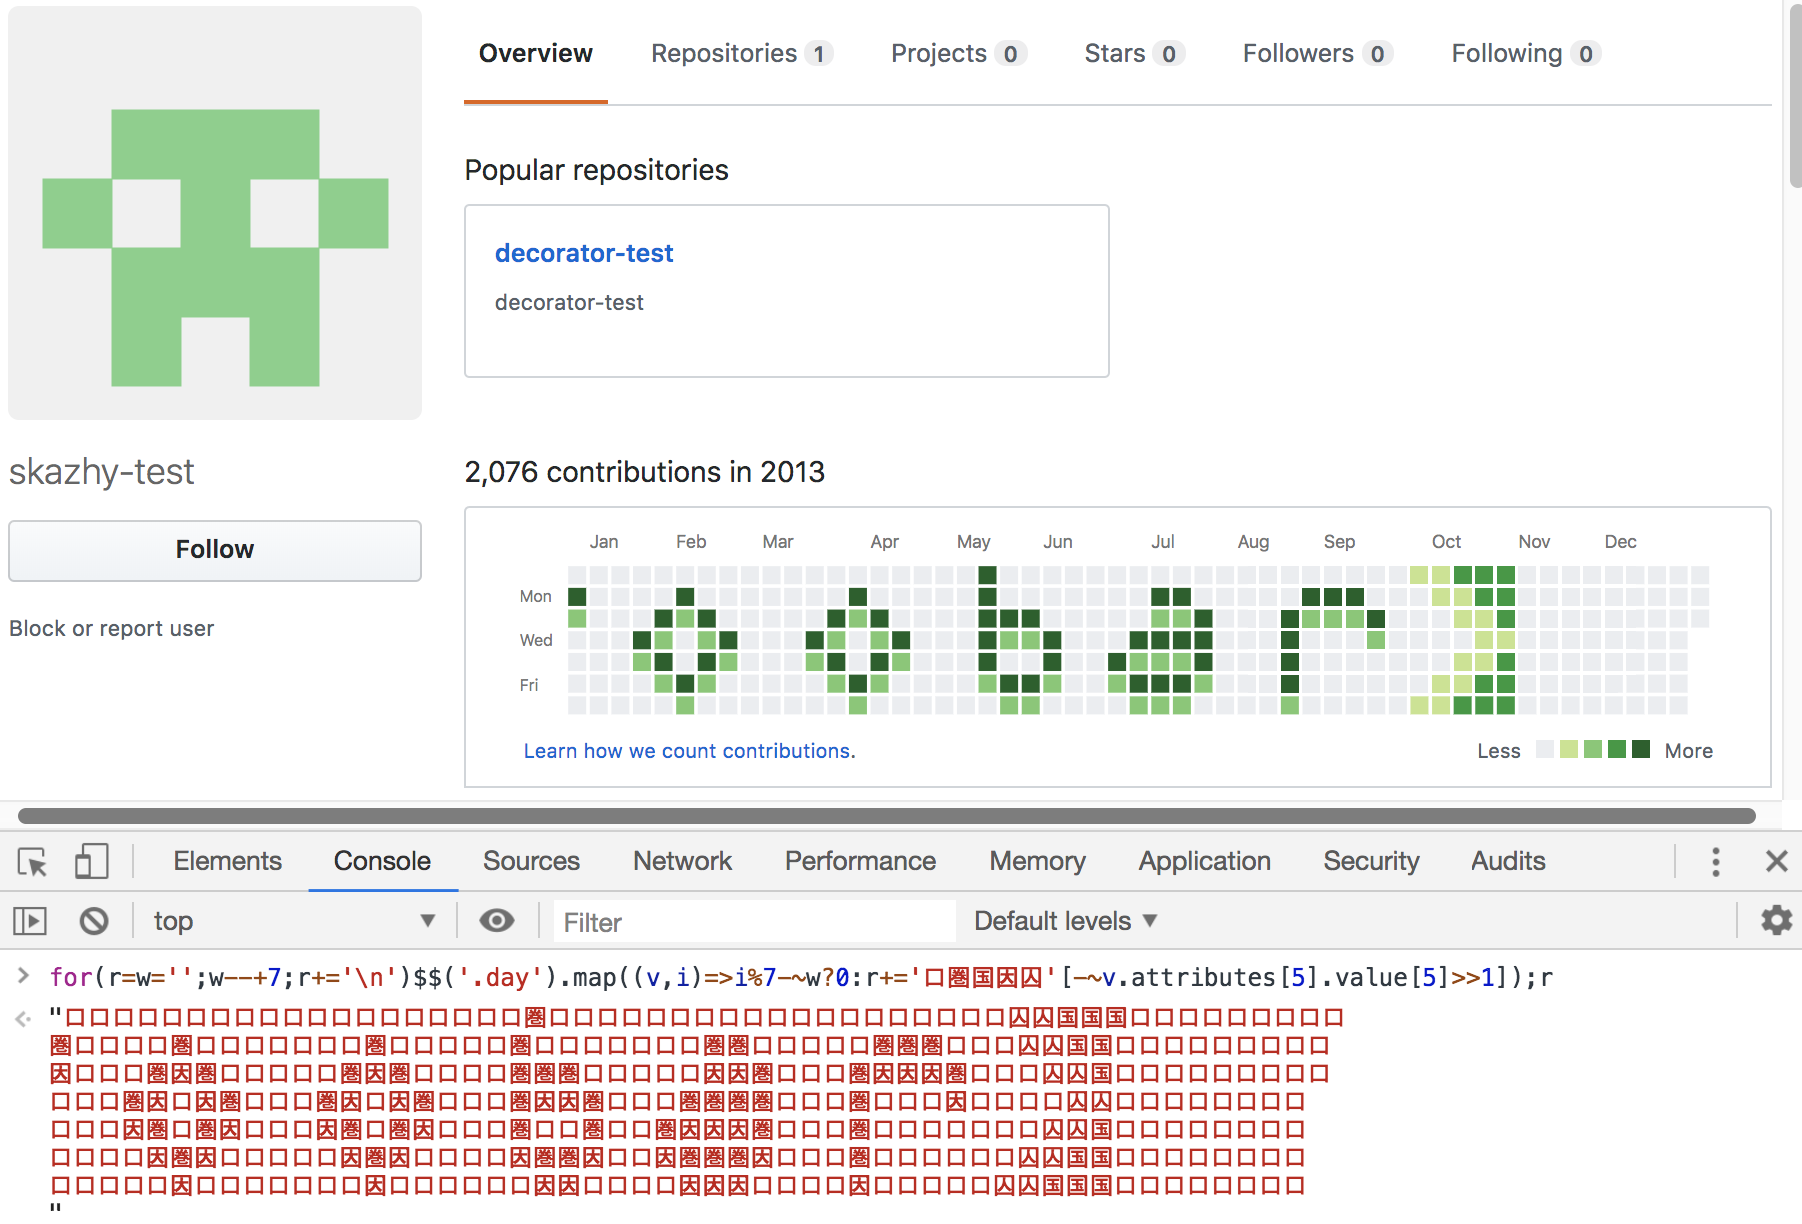This screenshot has height=1224, width=1802.
Task: Open the decorator-test repository link
Action: click(584, 254)
